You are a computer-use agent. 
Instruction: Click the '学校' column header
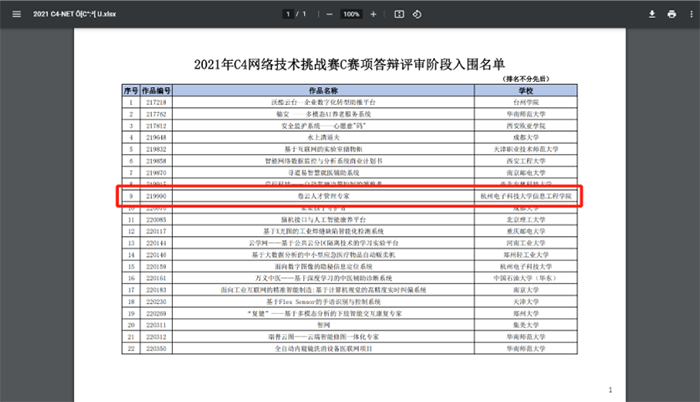pyautogui.click(x=526, y=91)
